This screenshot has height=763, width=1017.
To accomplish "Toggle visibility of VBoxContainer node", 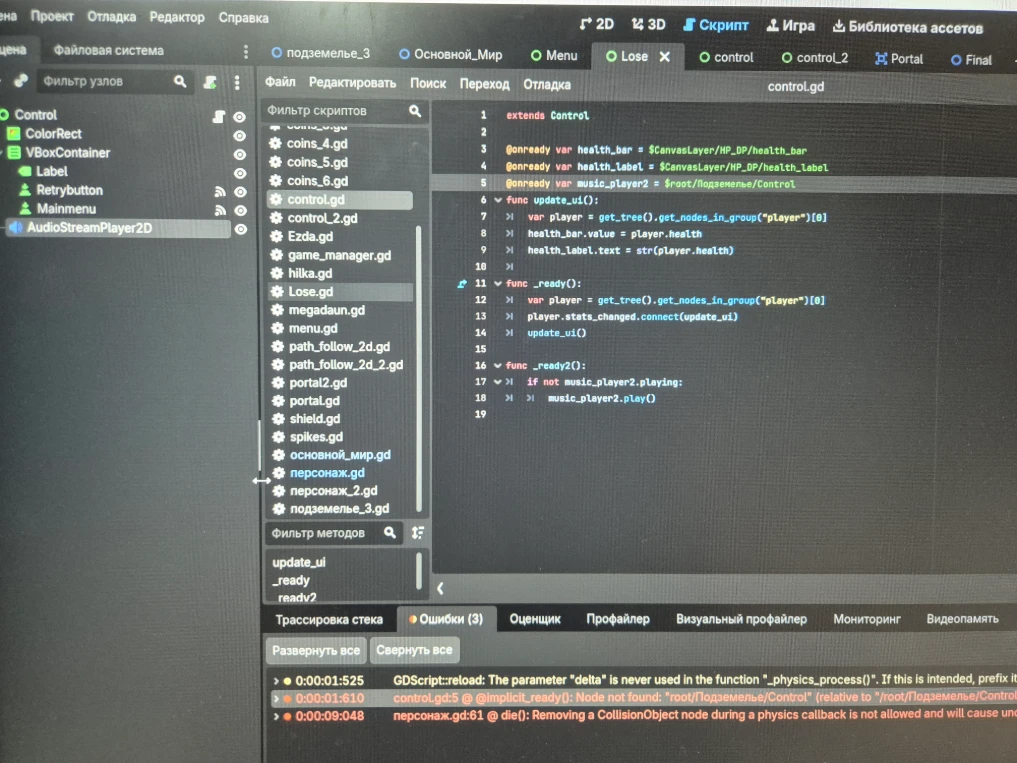I will 239,154.
